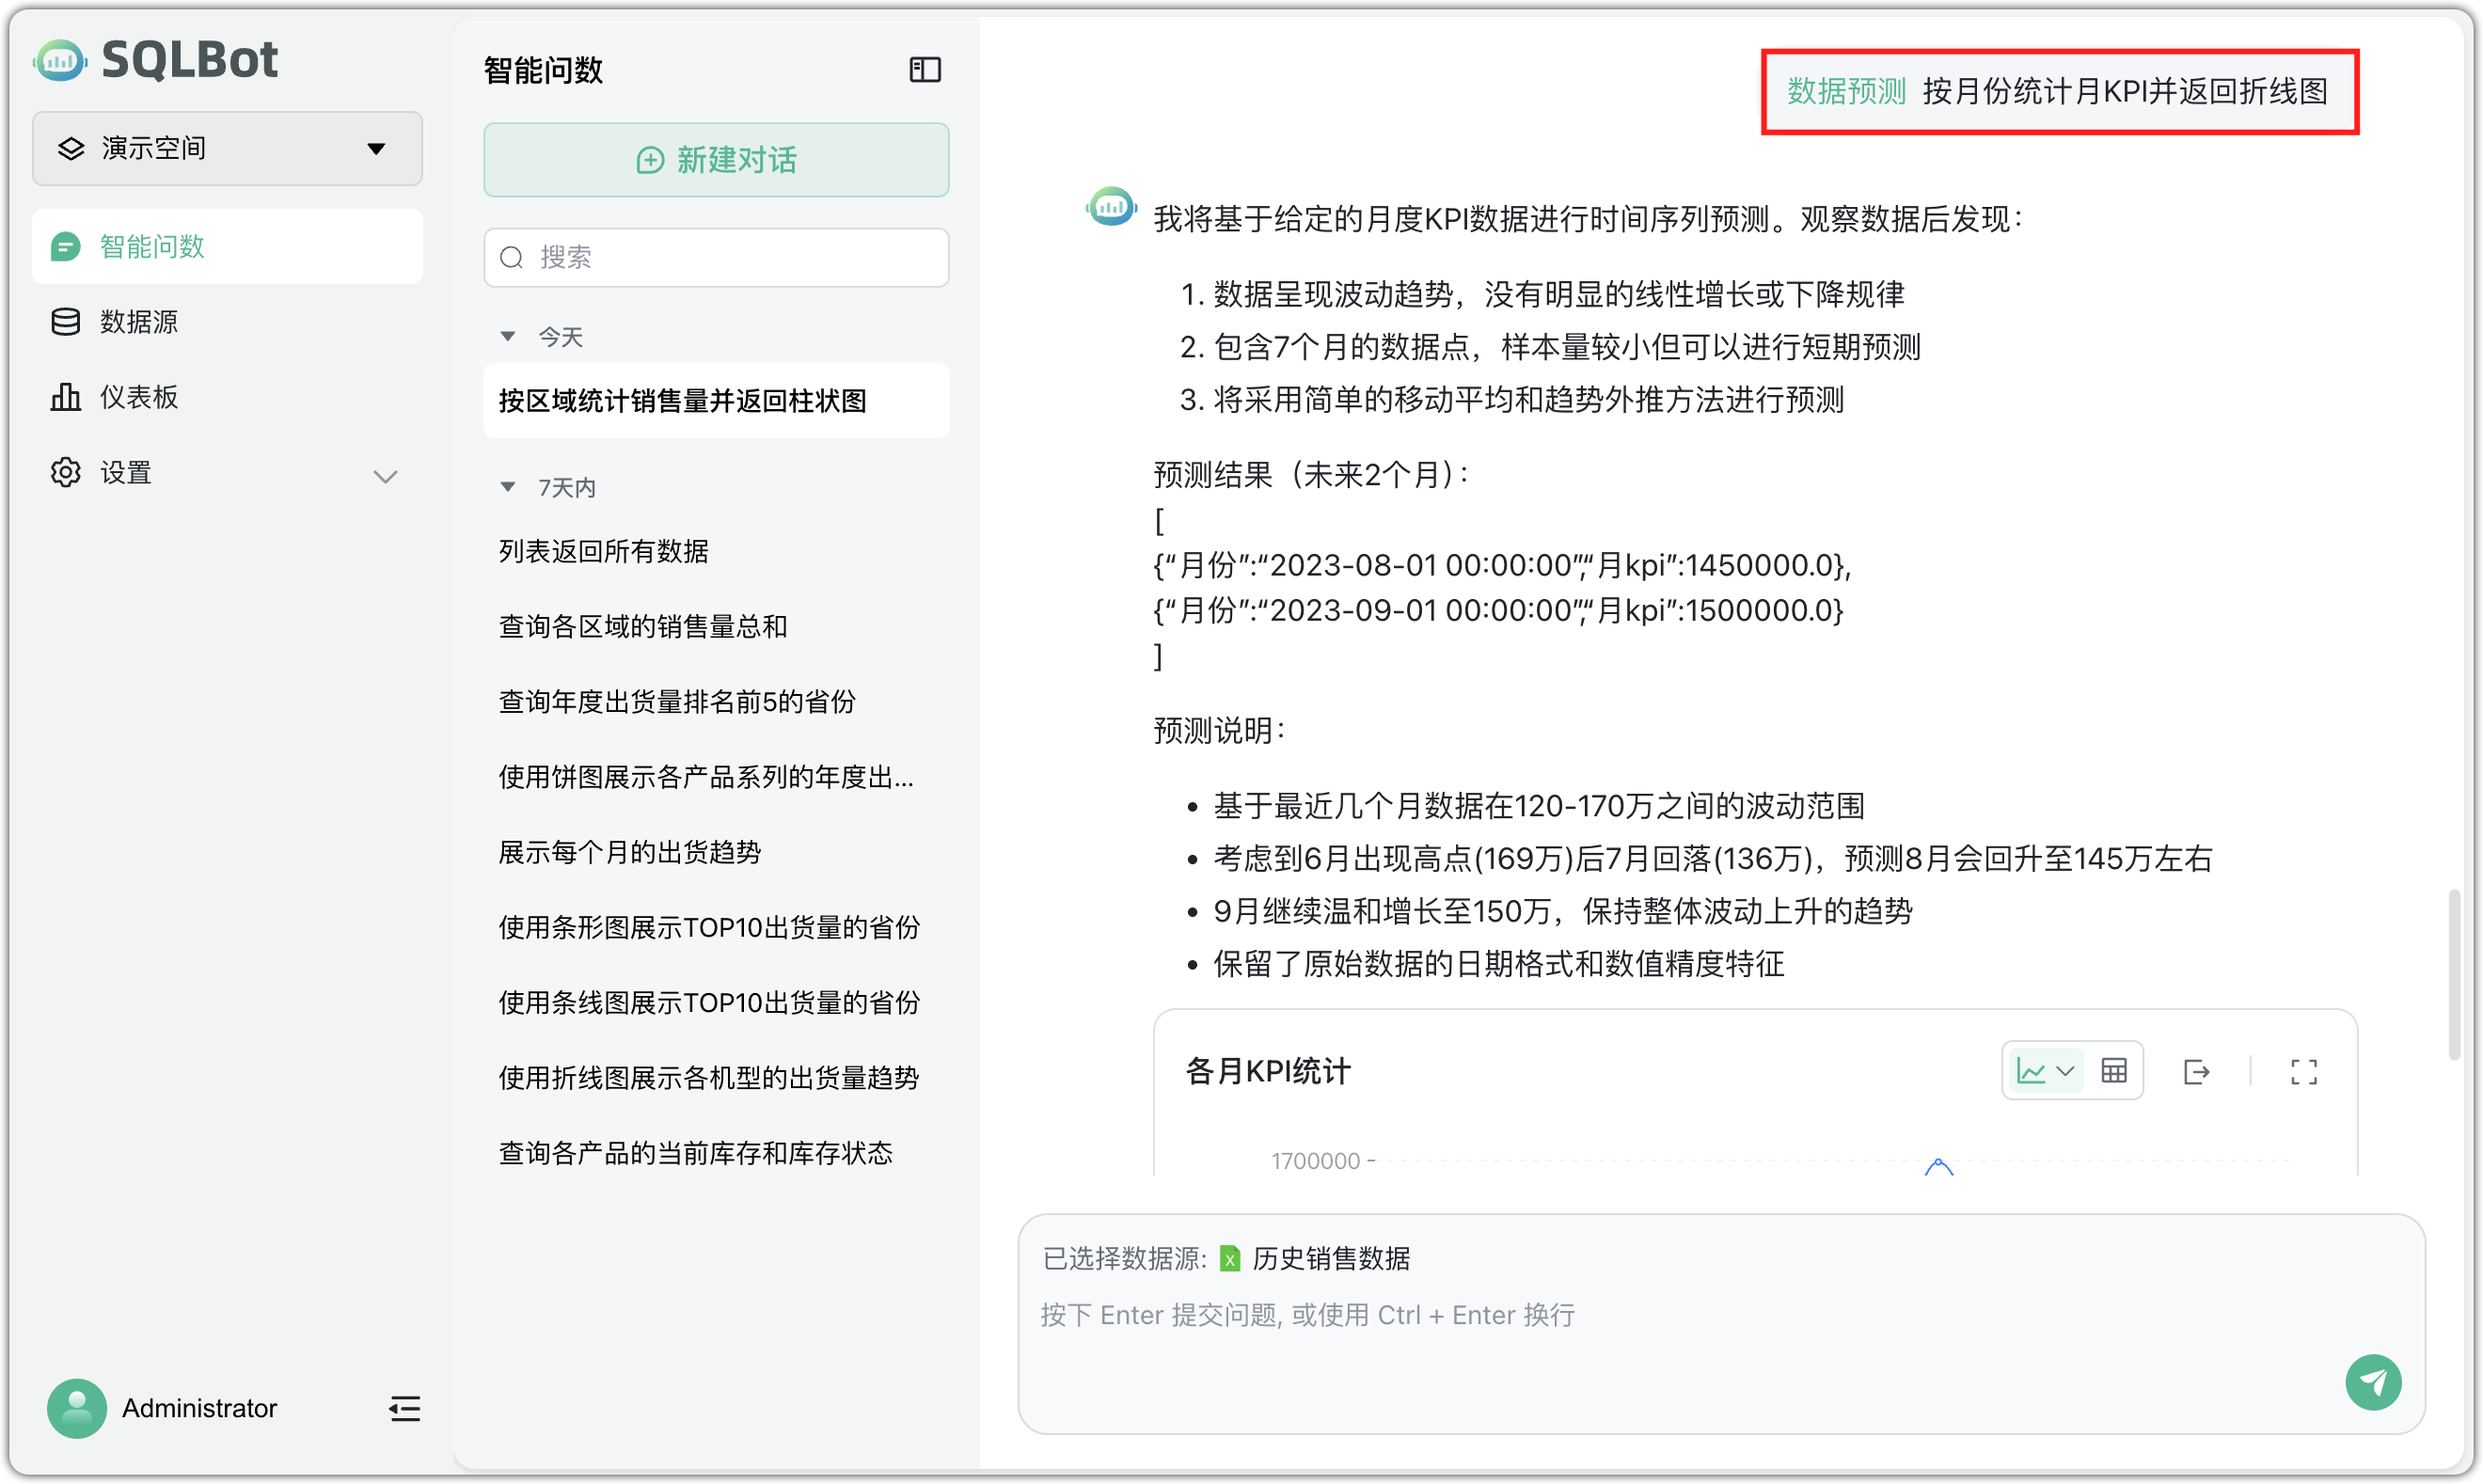Click the SQLBot robot avatar next to the answer
This screenshot has height=1484, width=2483.
(1110, 207)
